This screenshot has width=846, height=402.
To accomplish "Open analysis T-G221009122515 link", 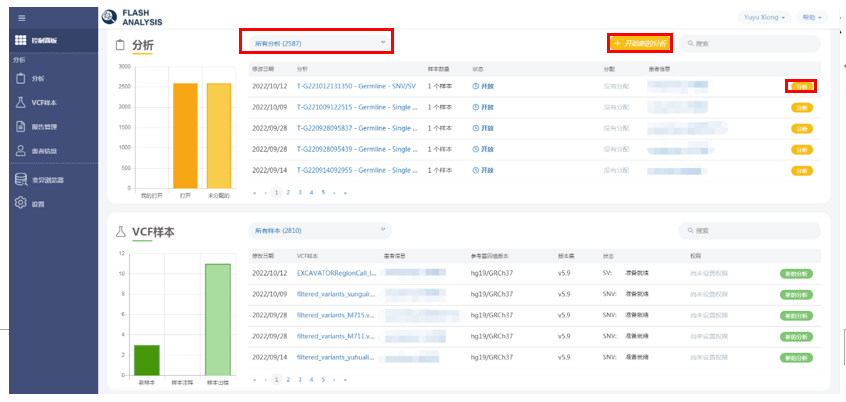I will [357, 107].
